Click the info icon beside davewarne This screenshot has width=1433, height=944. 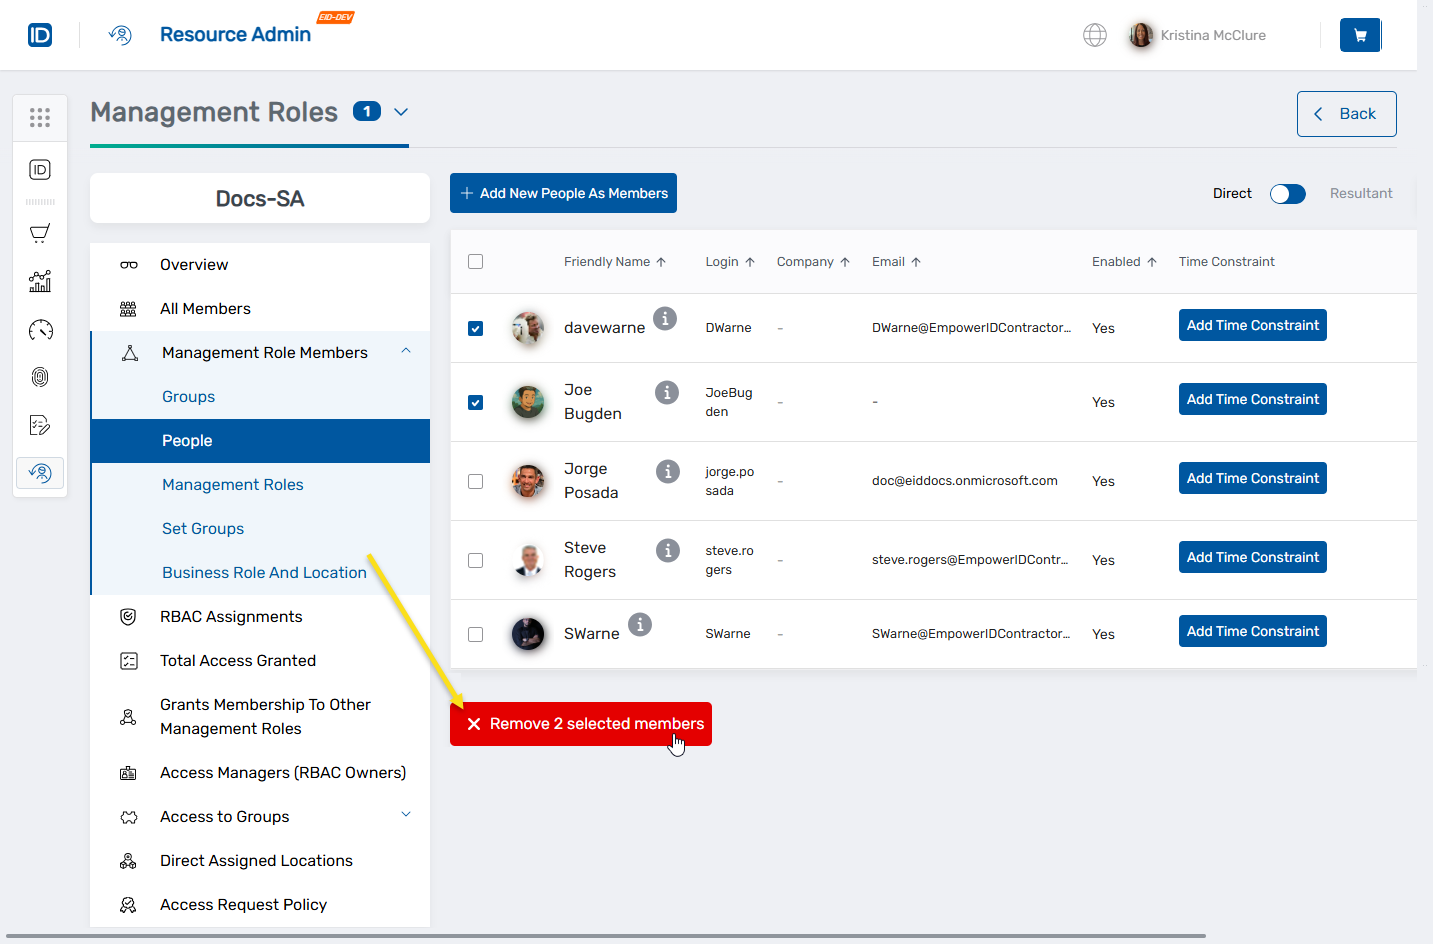[x=665, y=318]
